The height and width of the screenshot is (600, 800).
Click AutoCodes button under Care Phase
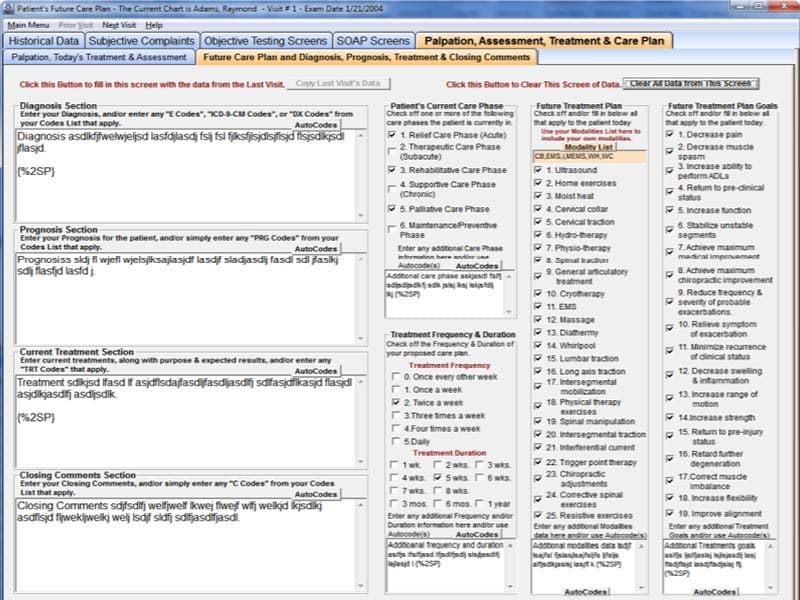477,266
